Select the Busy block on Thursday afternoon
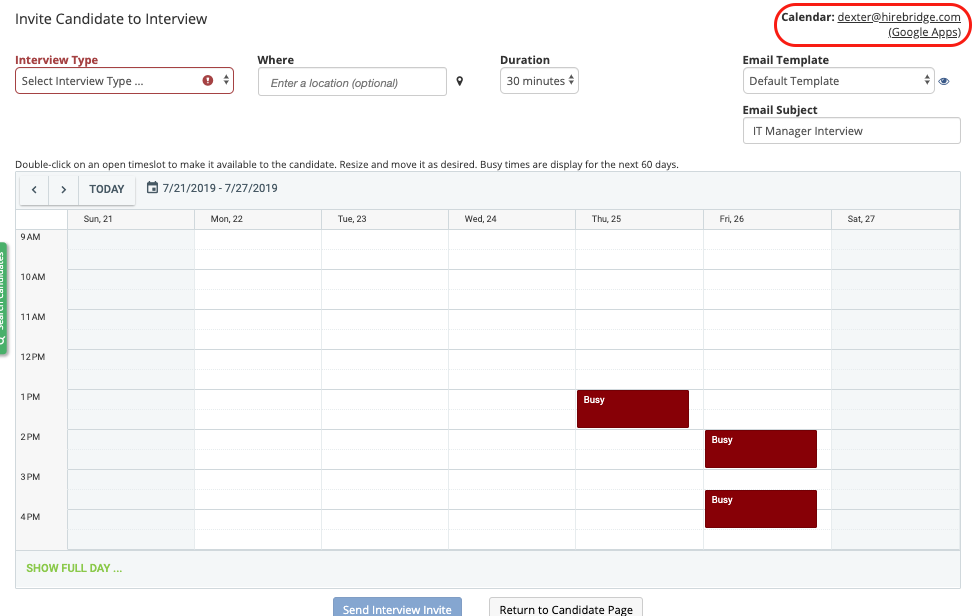This screenshot has width=976, height=616. pyautogui.click(x=632, y=408)
